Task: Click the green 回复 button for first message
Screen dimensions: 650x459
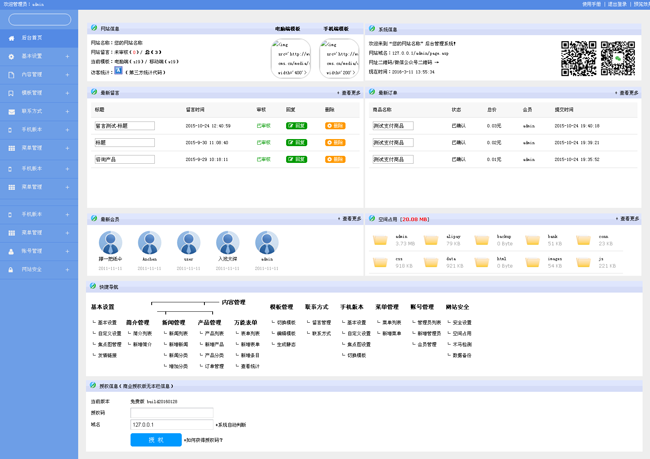Action: [x=296, y=126]
